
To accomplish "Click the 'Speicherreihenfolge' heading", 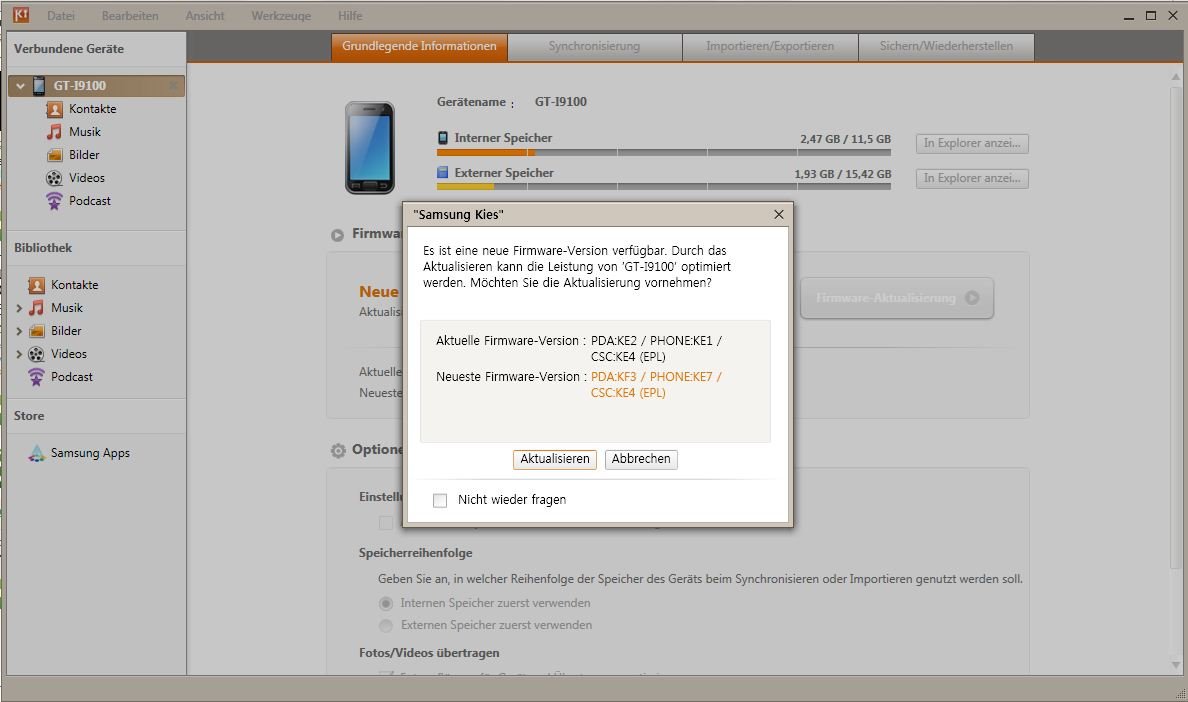I will tap(415, 553).
